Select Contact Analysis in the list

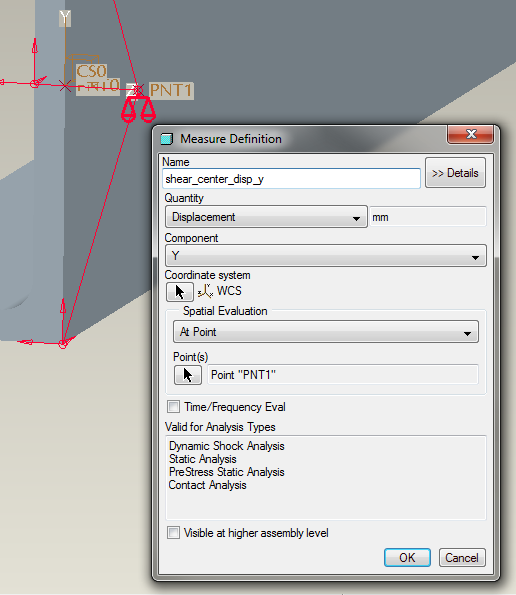(208, 485)
